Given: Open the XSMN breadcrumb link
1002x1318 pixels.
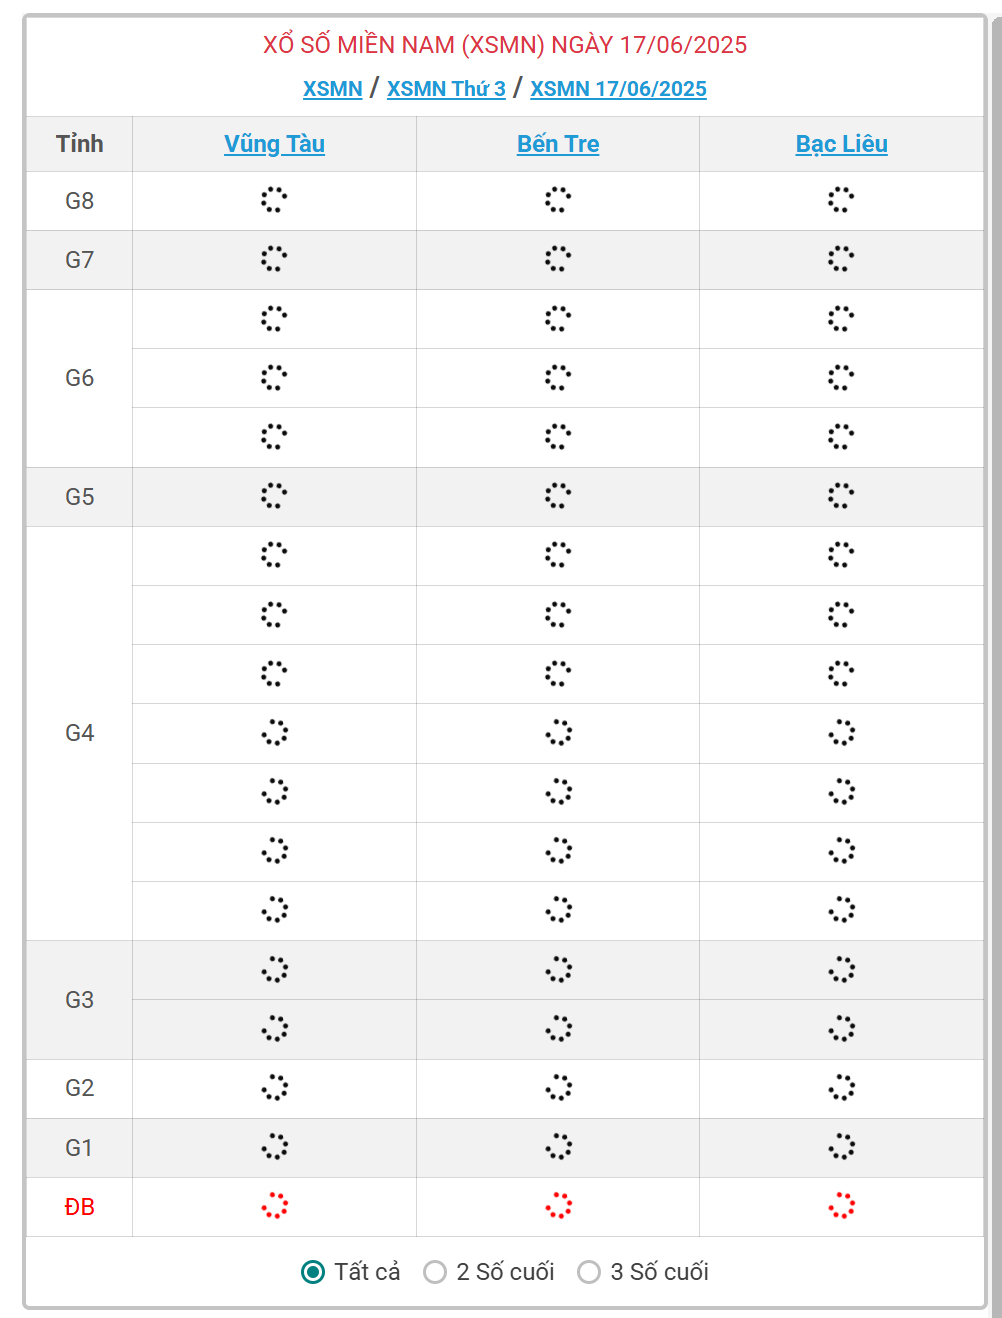Looking at the screenshot, I should pos(333,89).
